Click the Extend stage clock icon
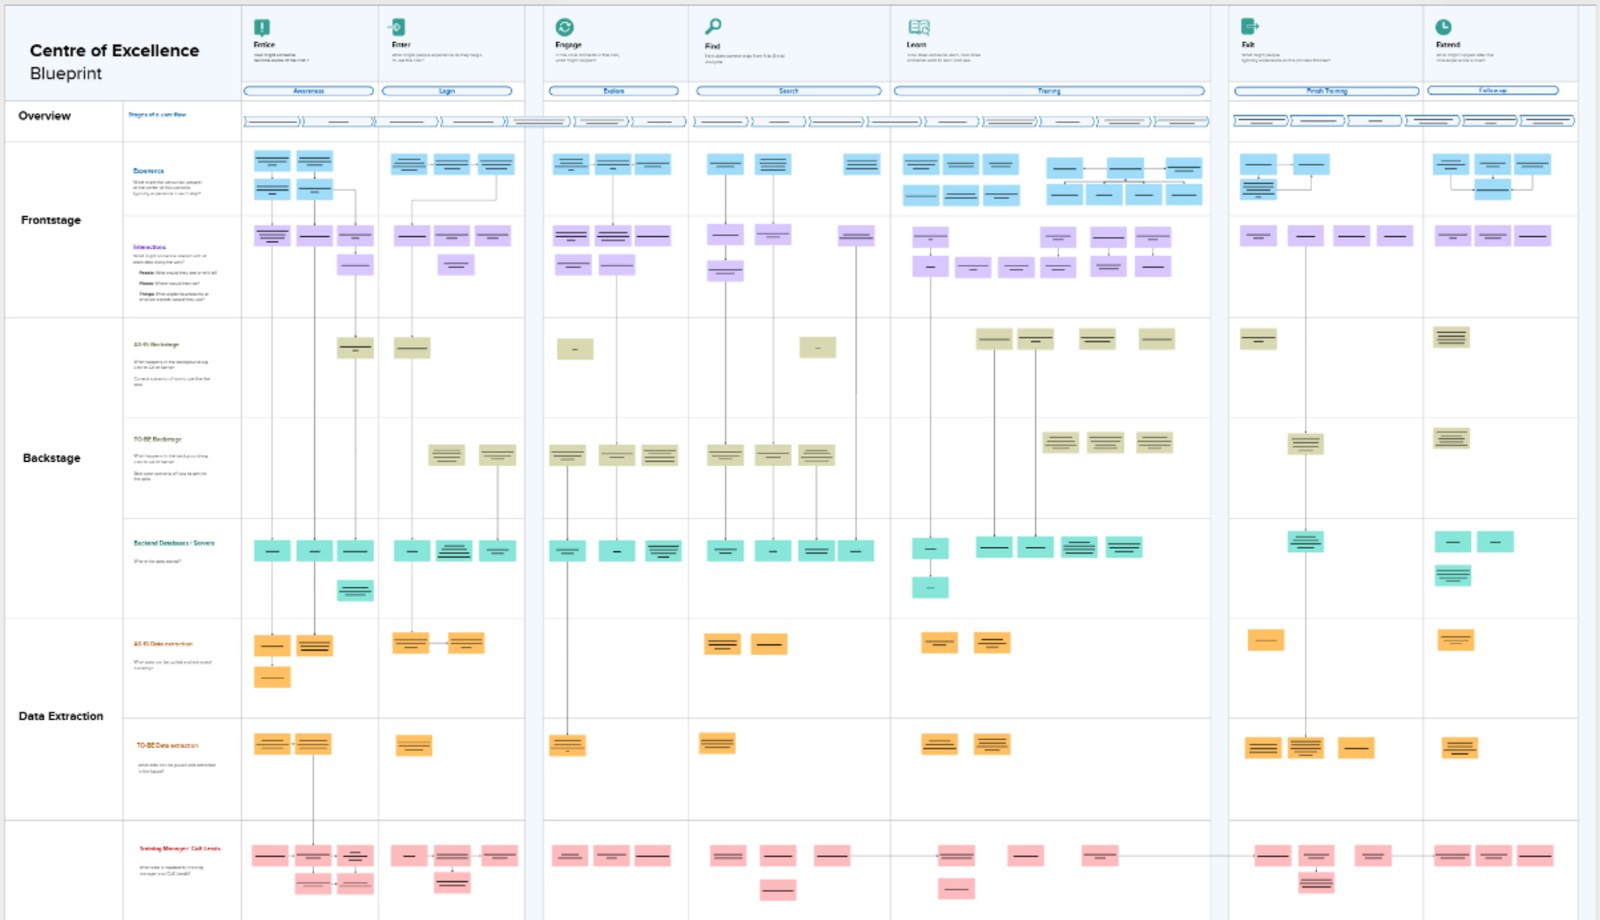The height and width of the screenshot is (920, 1600). pyautogui.click(x=1444, y=27)
